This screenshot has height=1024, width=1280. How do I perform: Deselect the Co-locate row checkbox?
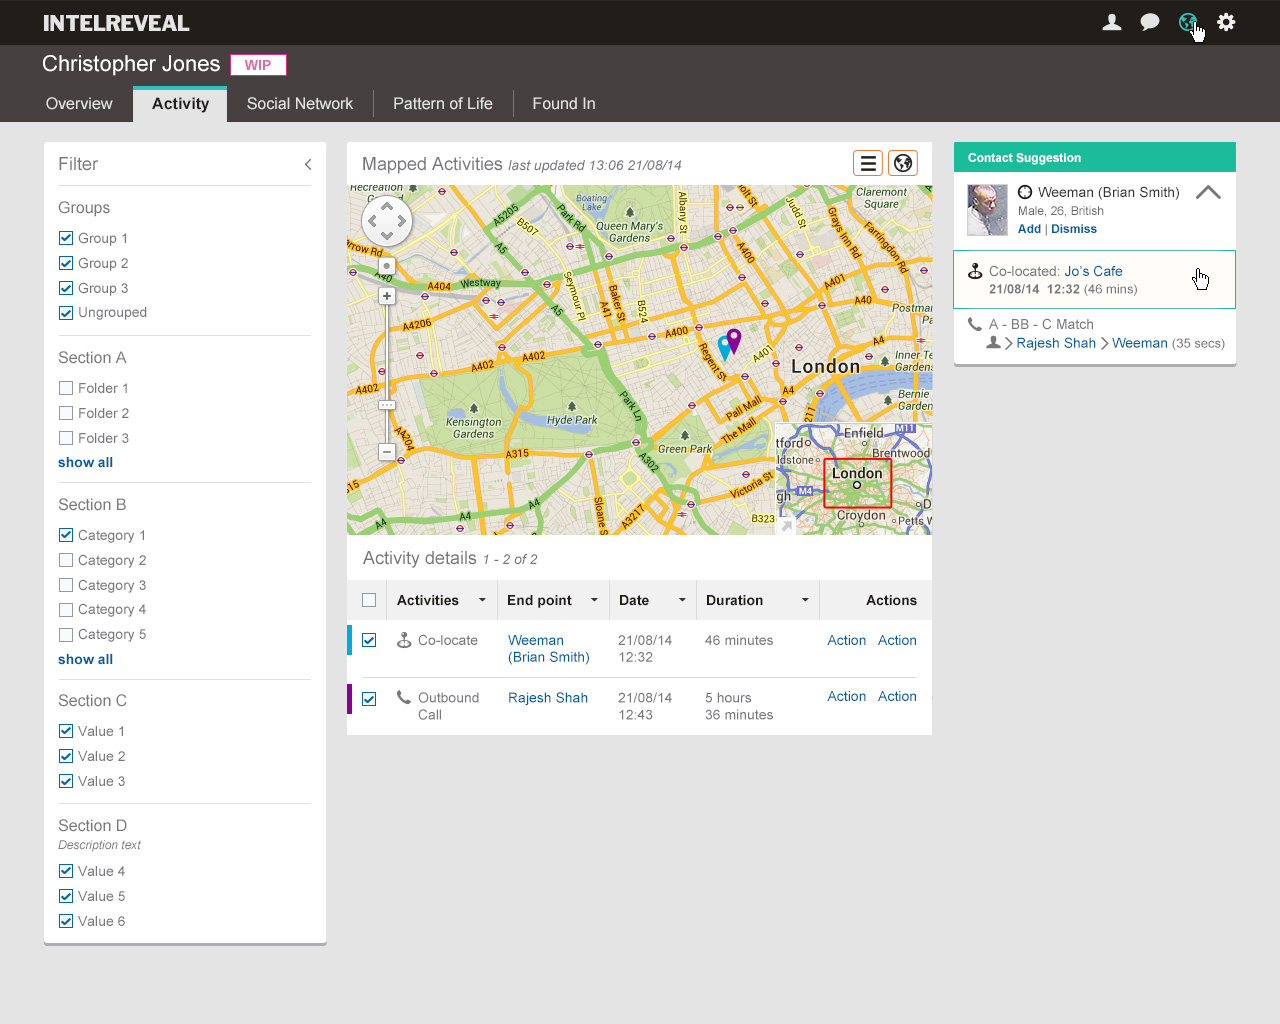(x=369, y=640)
